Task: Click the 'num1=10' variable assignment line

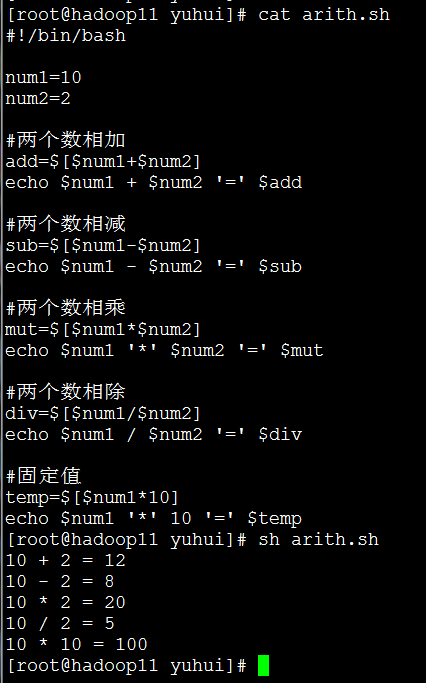Action: point(44,78)
